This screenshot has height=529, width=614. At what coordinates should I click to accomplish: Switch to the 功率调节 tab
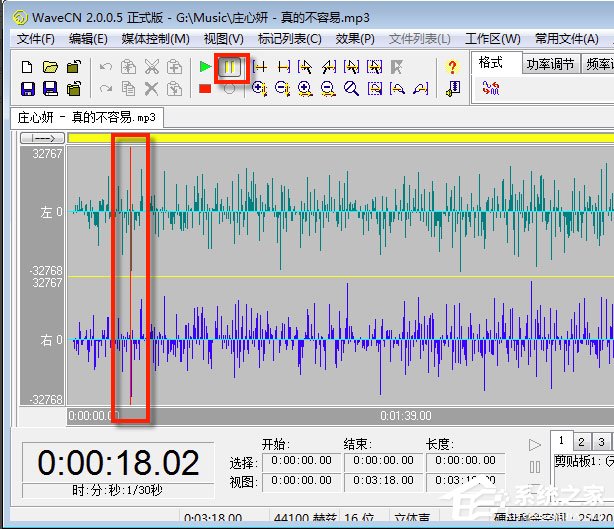click(551, 64)
